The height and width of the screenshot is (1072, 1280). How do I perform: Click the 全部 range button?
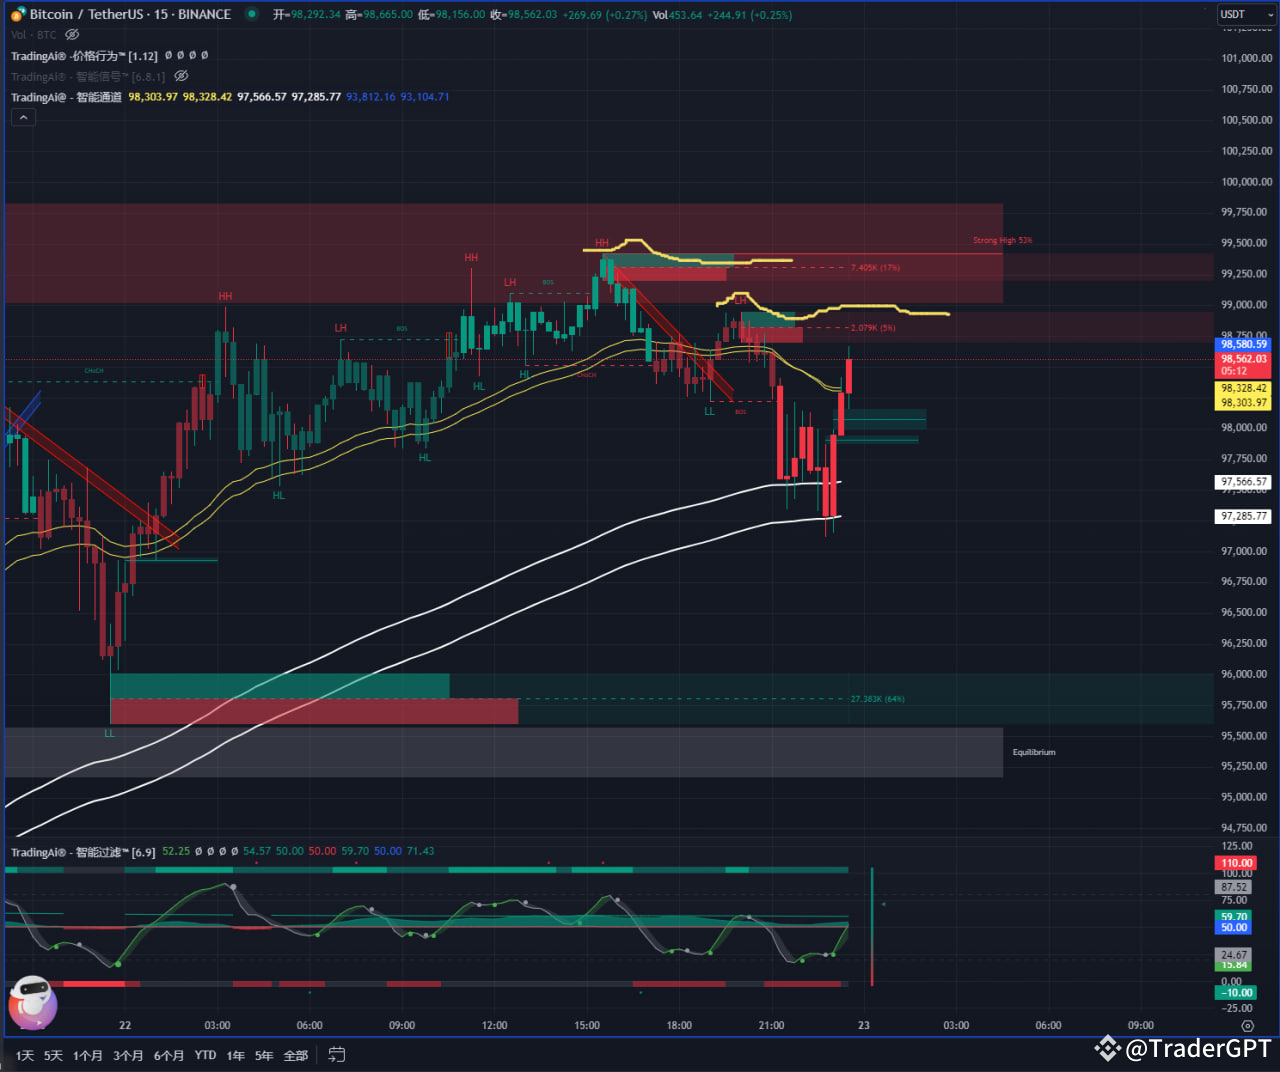295,1055
